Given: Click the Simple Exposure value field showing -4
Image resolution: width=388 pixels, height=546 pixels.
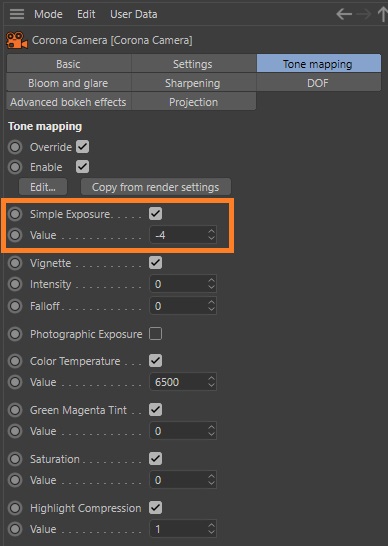Looking at the screenshot, I should [x=183, y=235].
